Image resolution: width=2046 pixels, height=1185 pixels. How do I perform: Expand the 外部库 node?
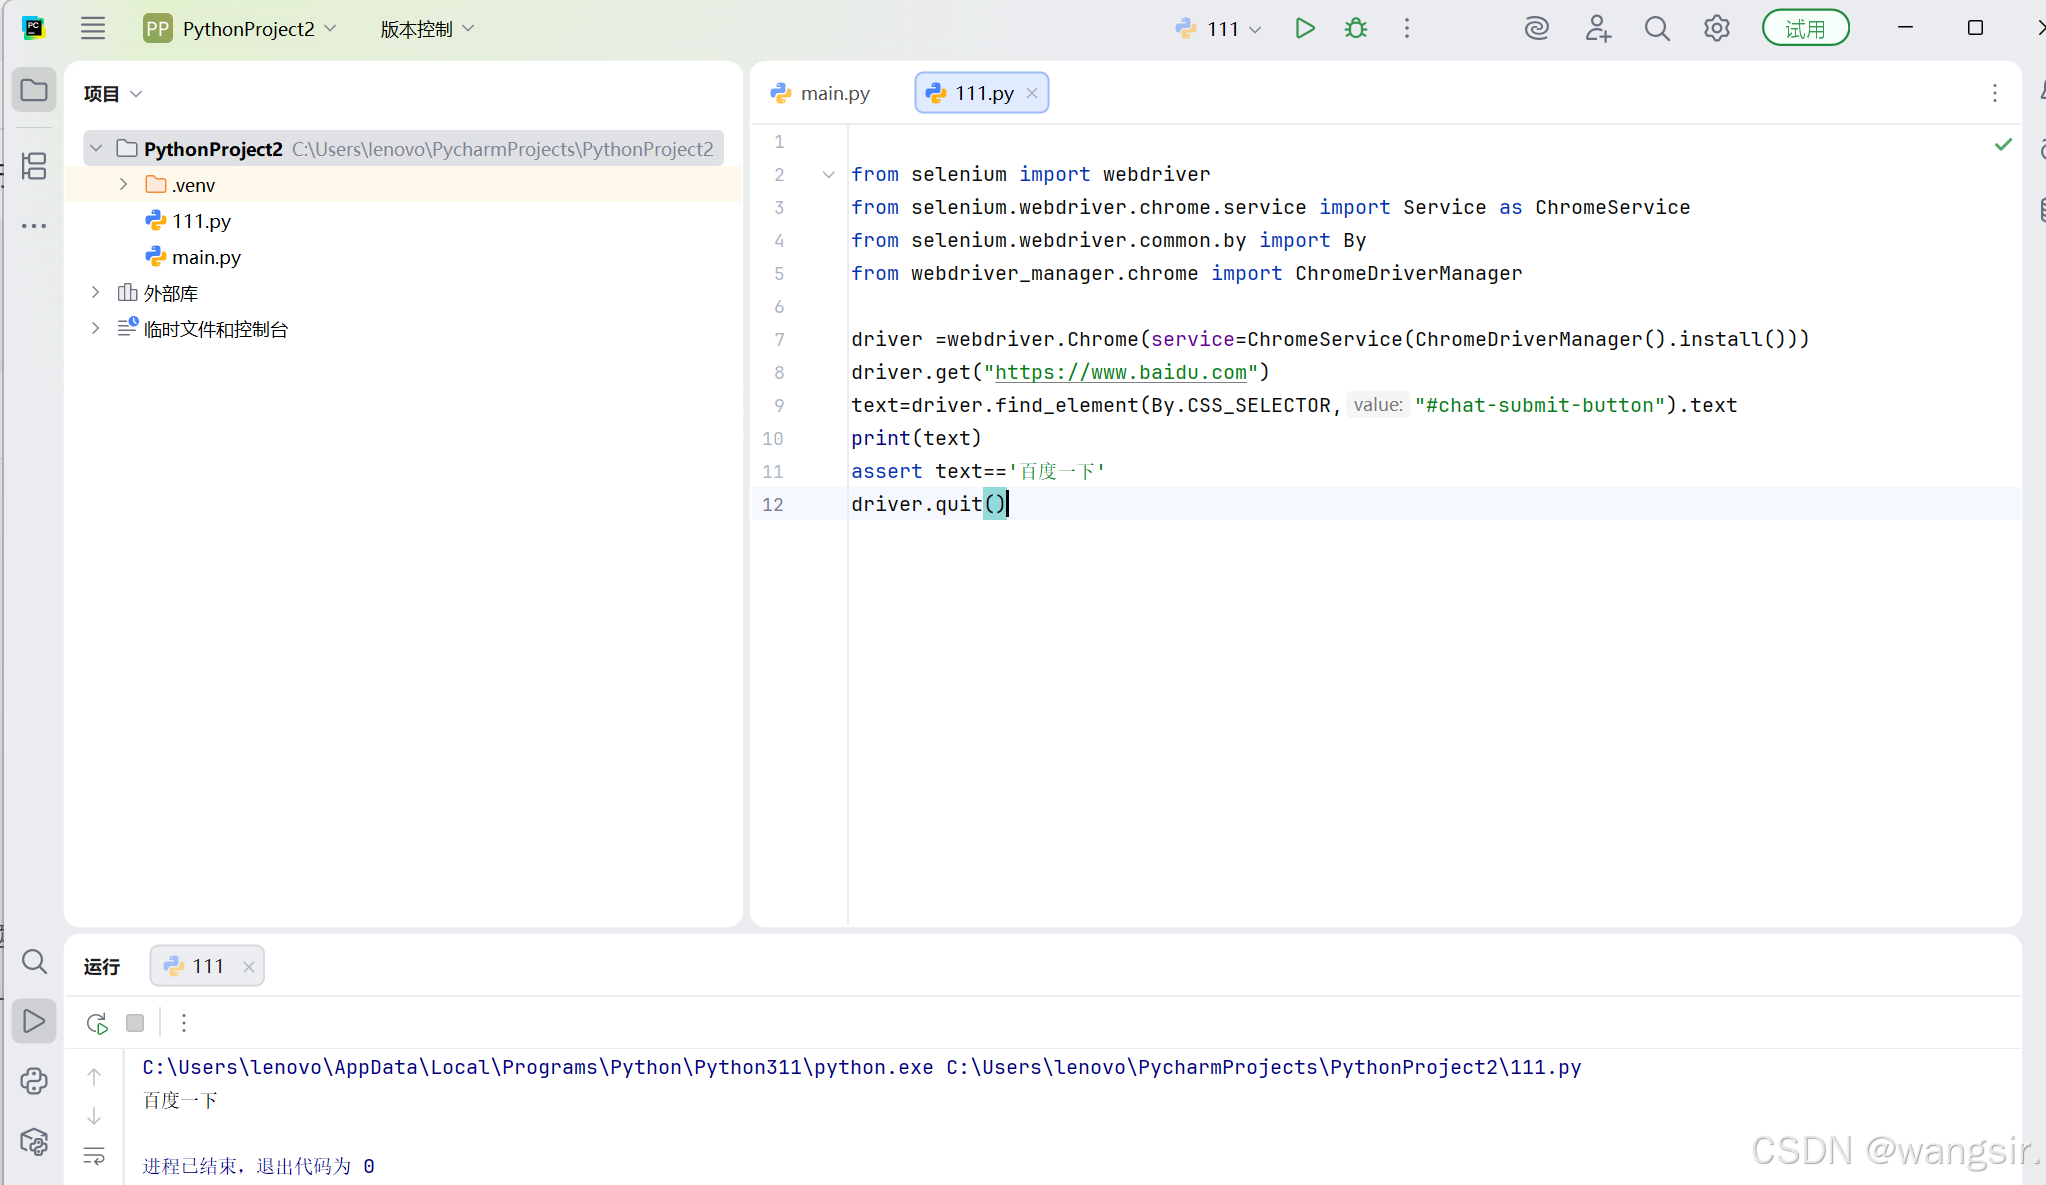click(x=96, y=292)
